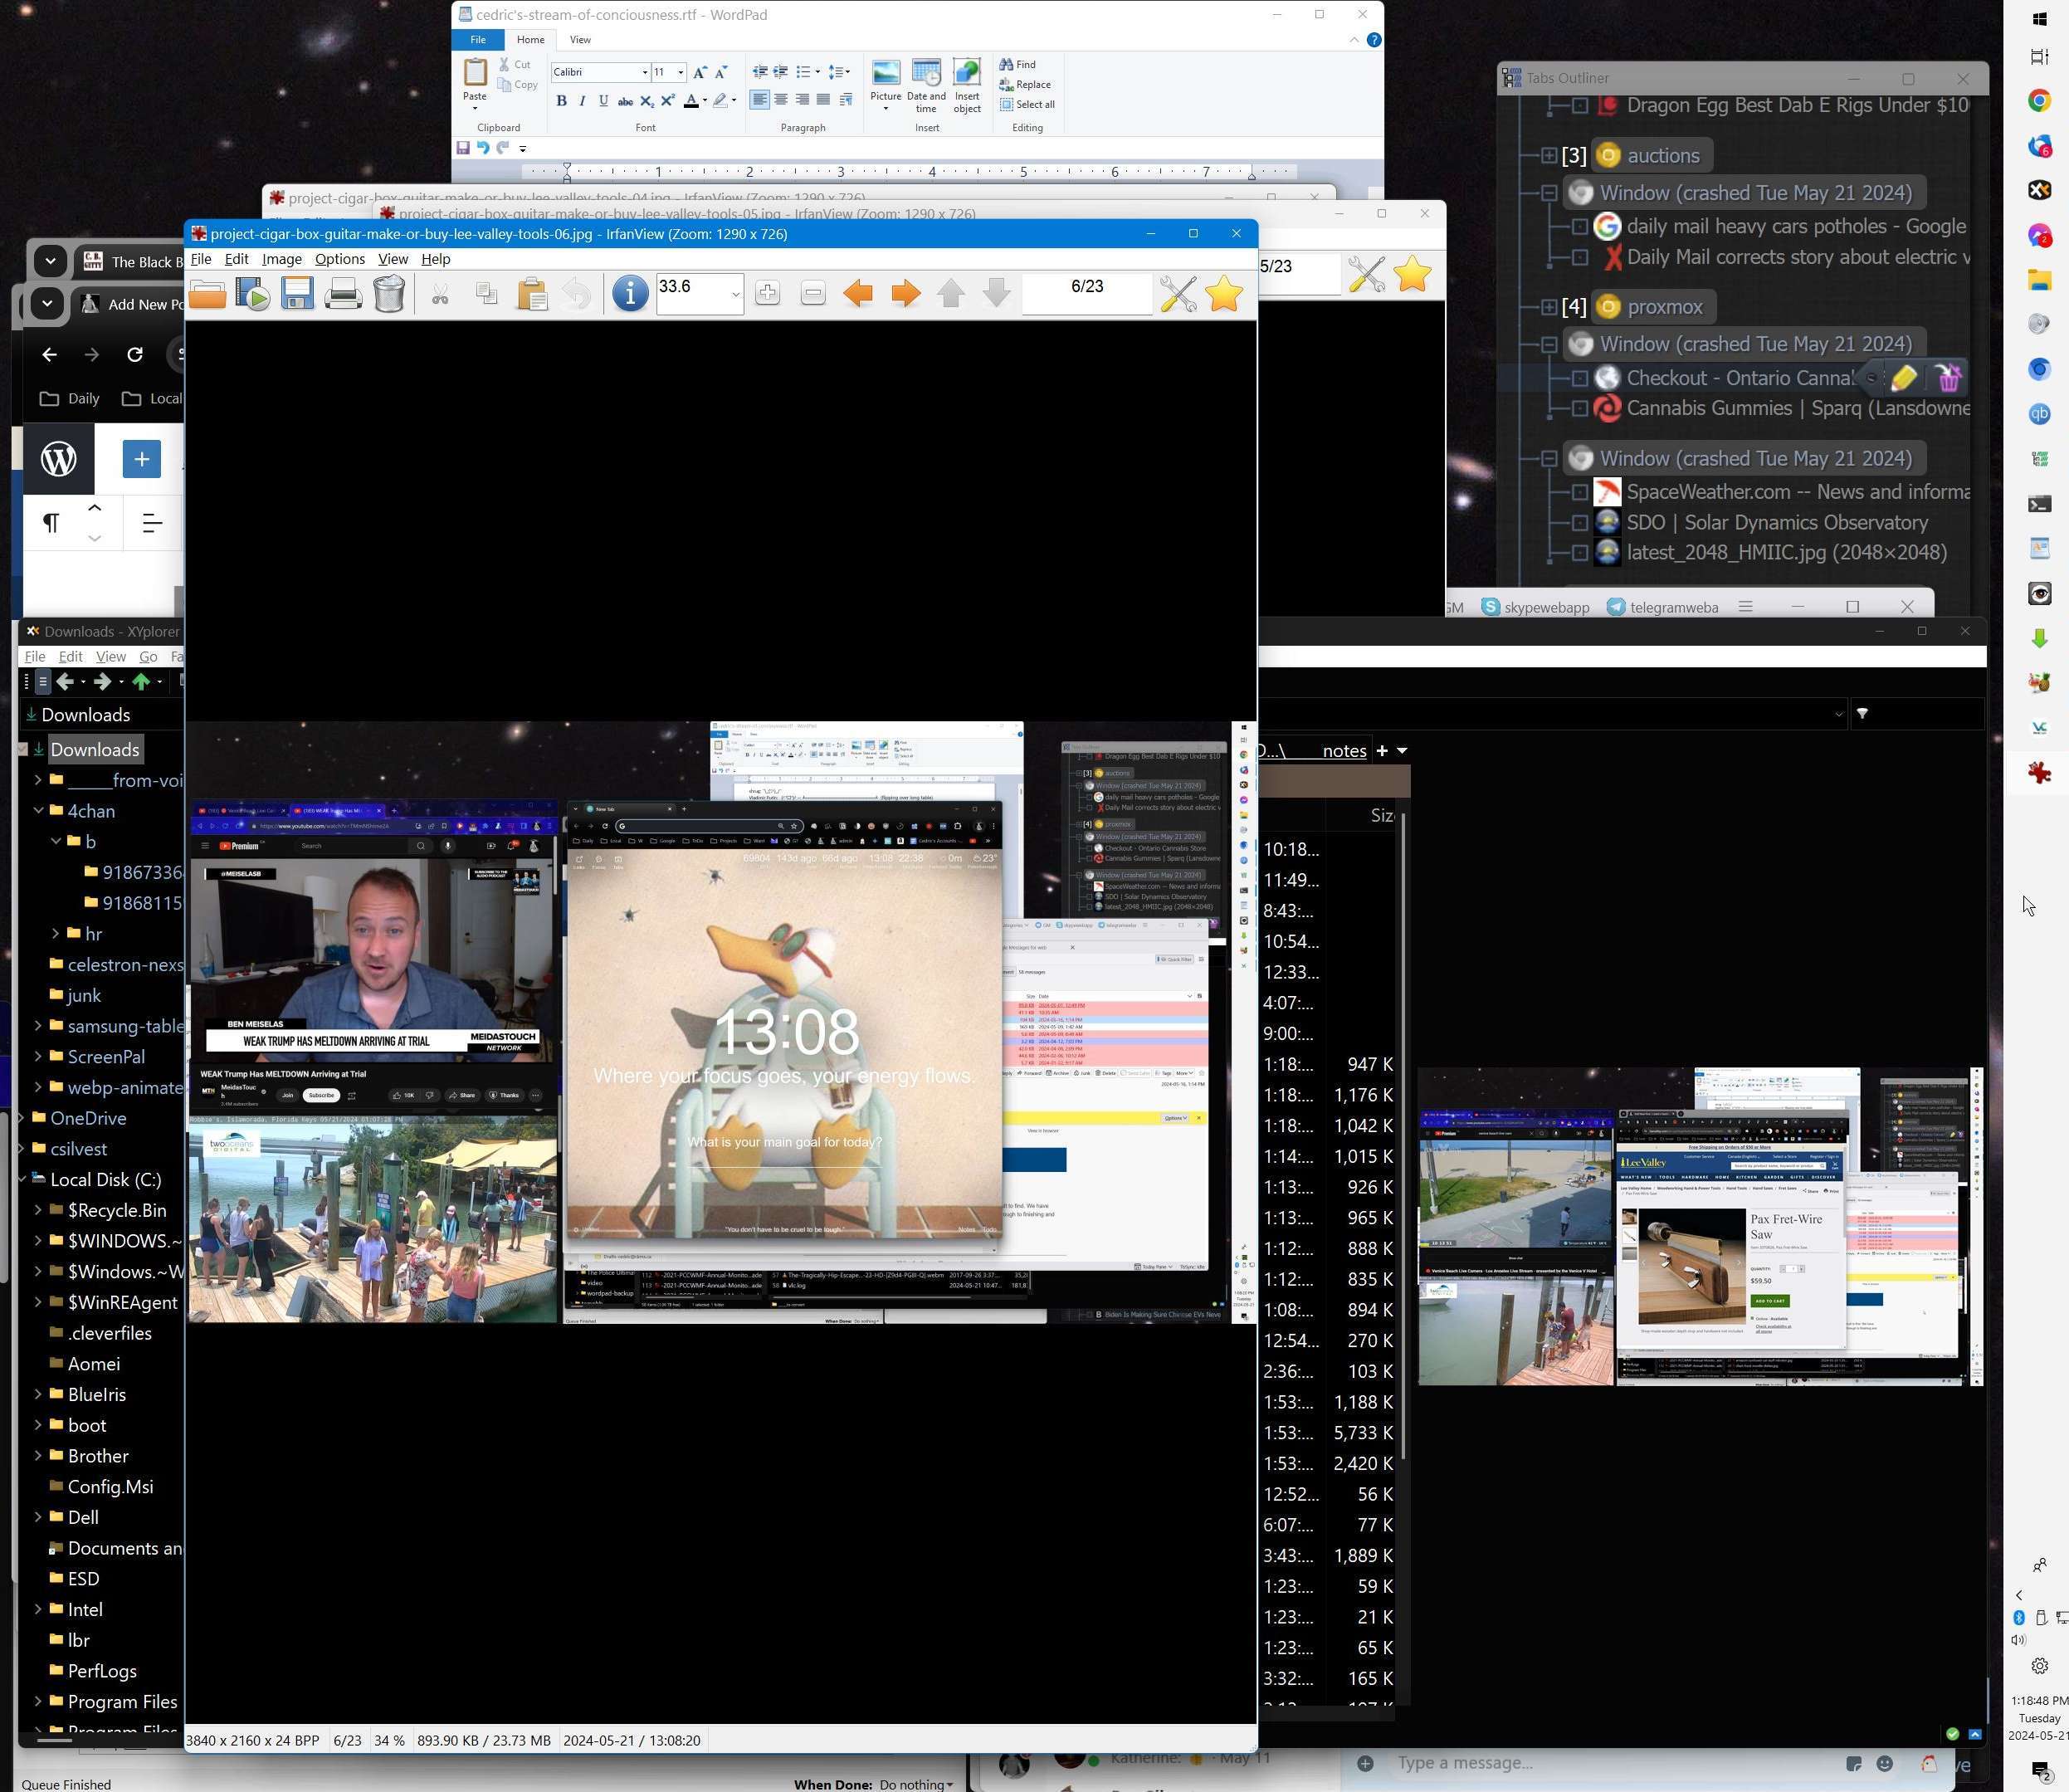Go to next image with right arrow

point(905,294)
